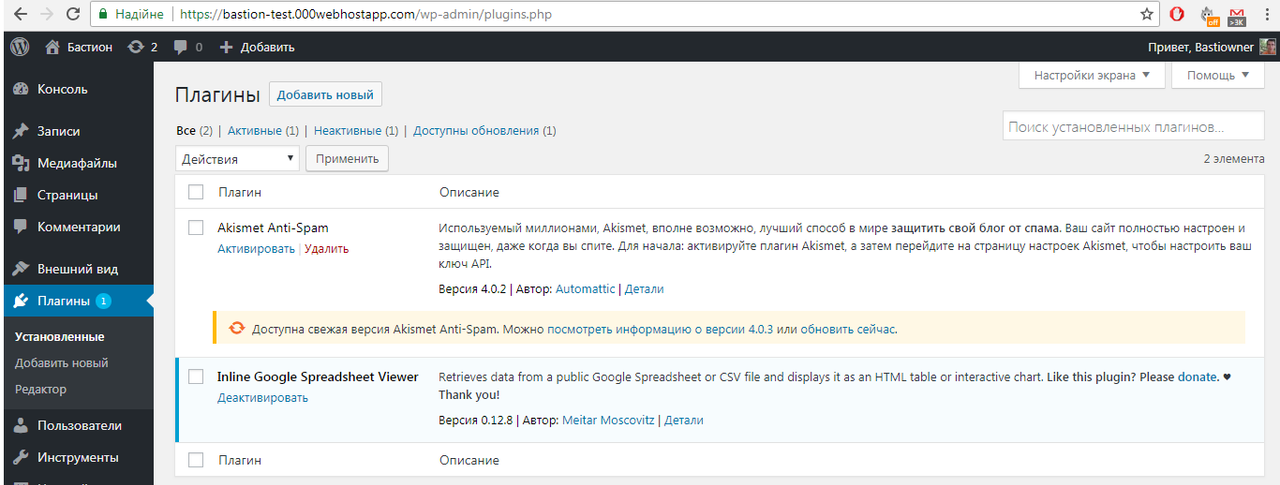The width and height of the screenshot is (1280, 485).
Task: Open the Редактор submenu item
Action: point(41,389)
